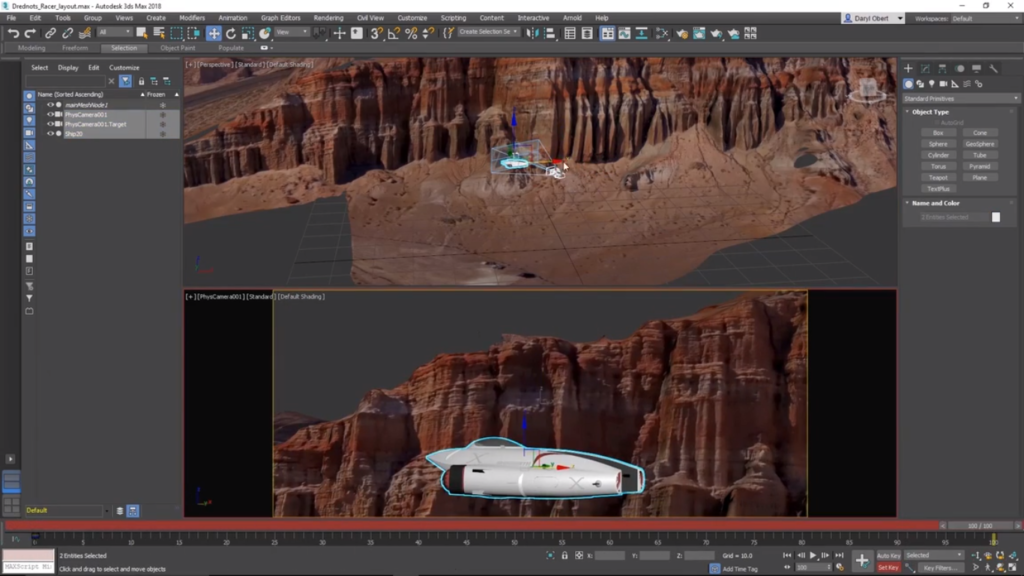The height and width of the screenshot is (576, 1024).
Task: Click the MAXScript Mini Listener field
Action: (27, 567)
